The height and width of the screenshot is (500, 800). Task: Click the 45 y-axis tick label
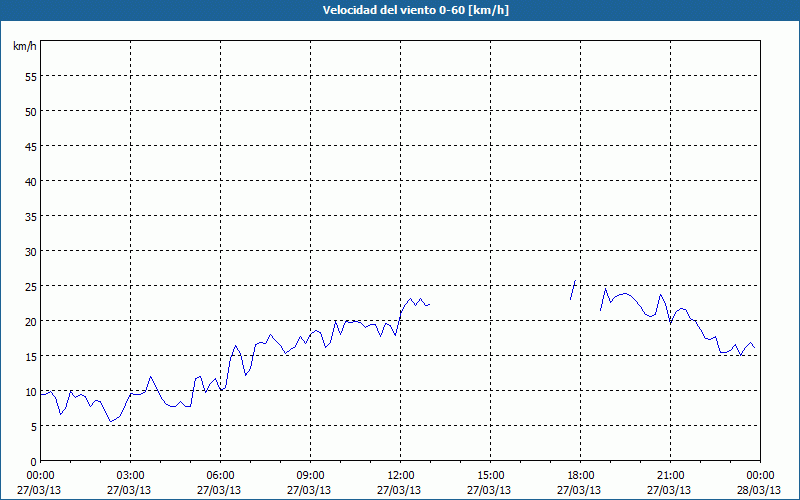31,146
